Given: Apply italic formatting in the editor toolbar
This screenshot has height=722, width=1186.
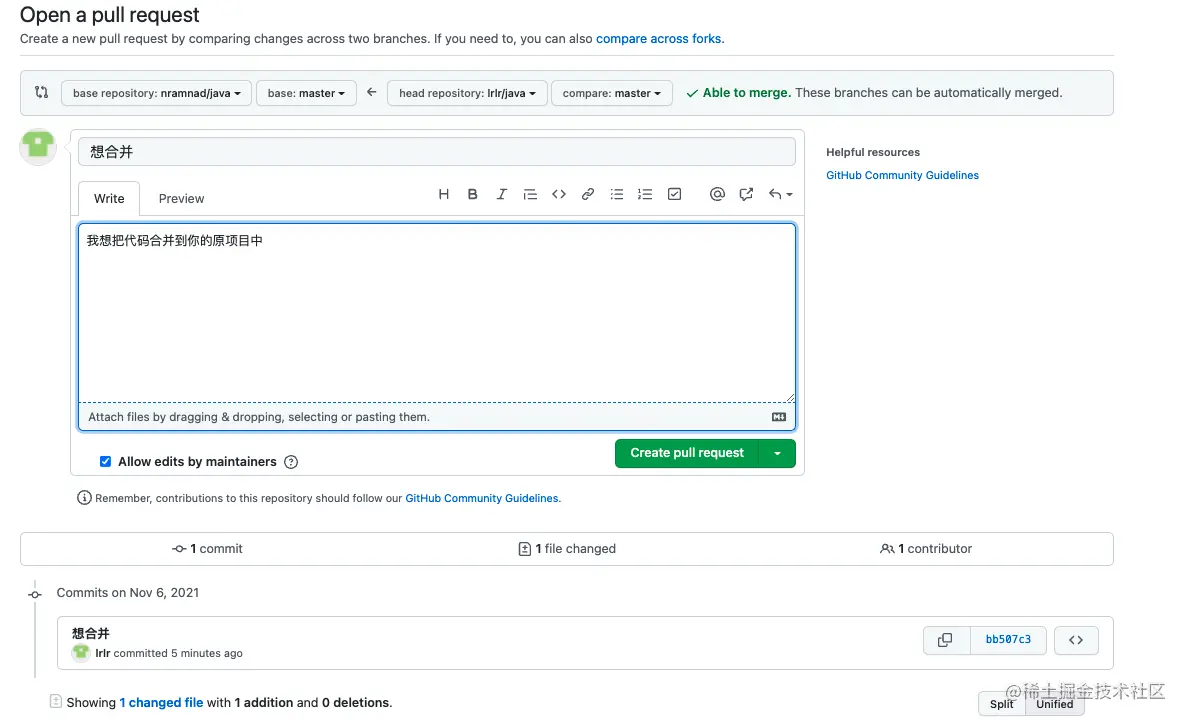Looking at the screenshot, I should [501, 194].
